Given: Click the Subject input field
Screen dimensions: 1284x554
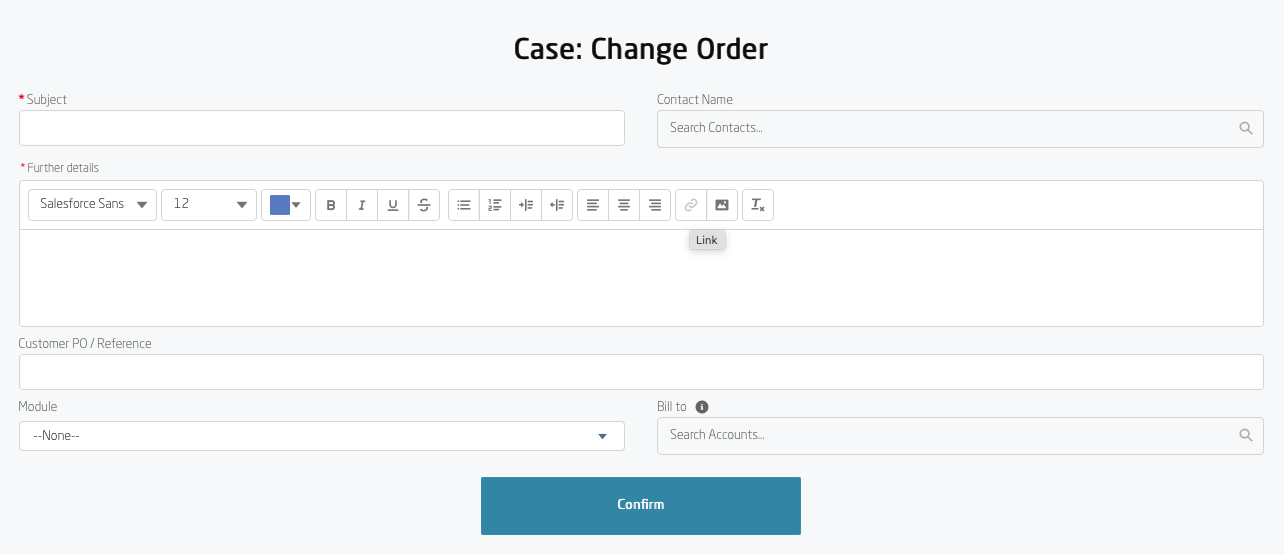Looking at the screenshot, I should tap(321, 128).
